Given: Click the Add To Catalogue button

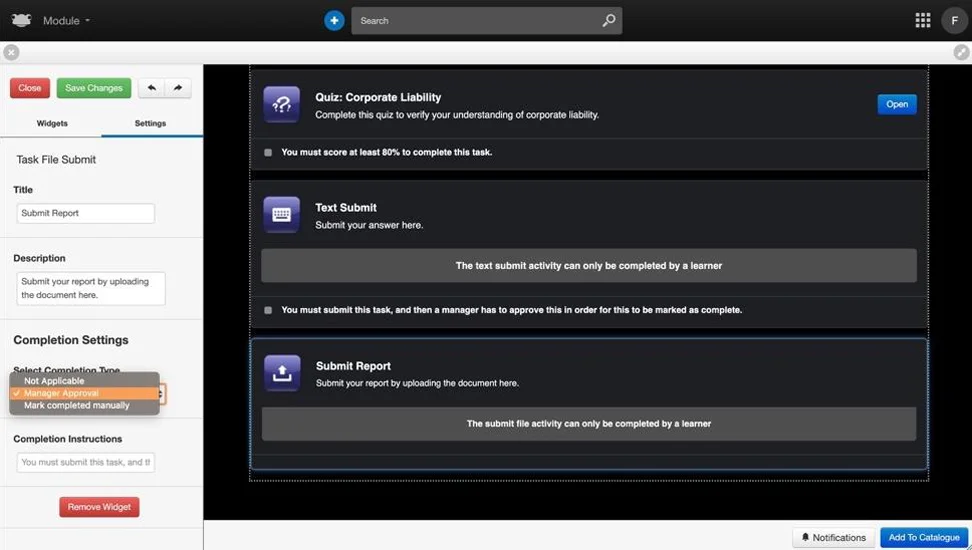Looking at the screenshot, I should pos(923,537).
